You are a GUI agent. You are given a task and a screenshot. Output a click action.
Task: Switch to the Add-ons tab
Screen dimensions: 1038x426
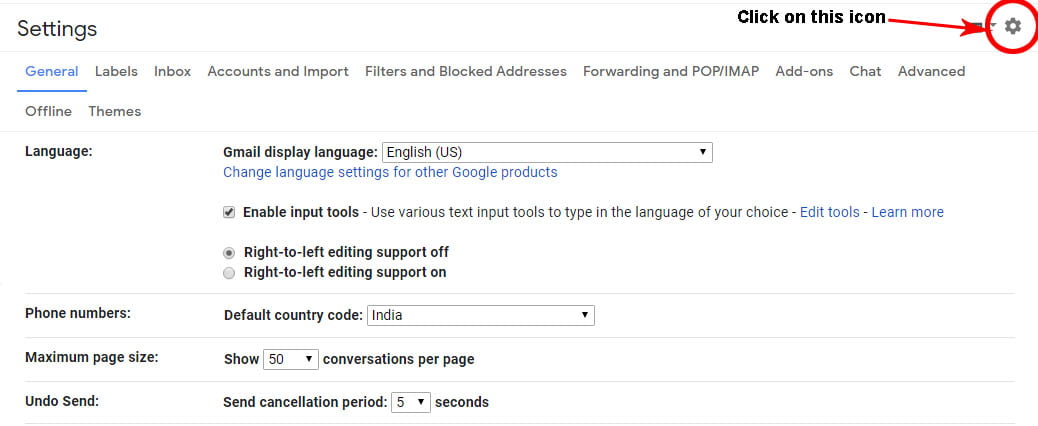click(804, 71)
